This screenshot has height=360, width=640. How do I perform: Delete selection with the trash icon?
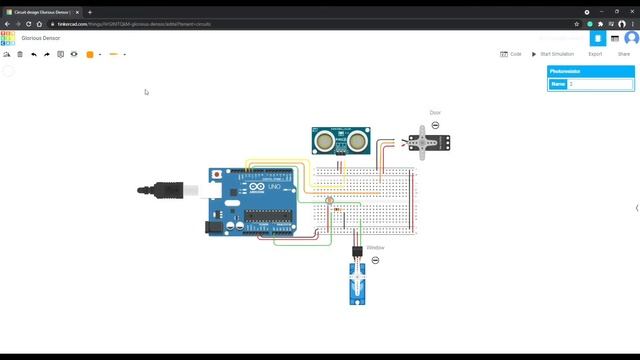point(20,54)
